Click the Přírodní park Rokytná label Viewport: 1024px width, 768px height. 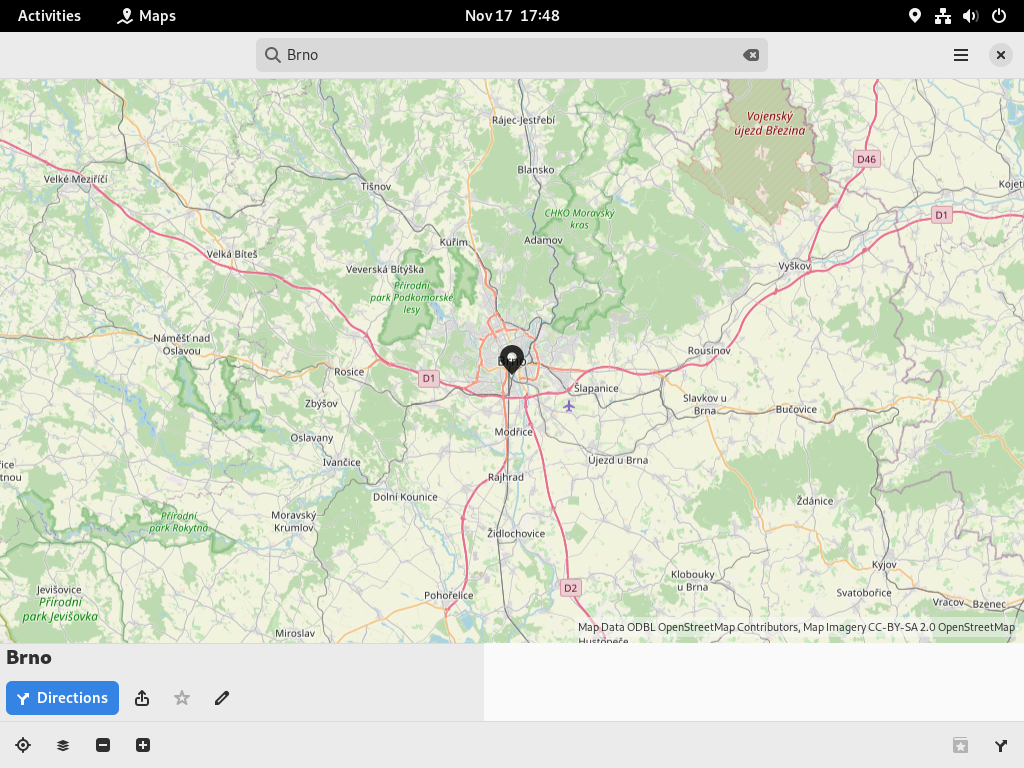178,522
